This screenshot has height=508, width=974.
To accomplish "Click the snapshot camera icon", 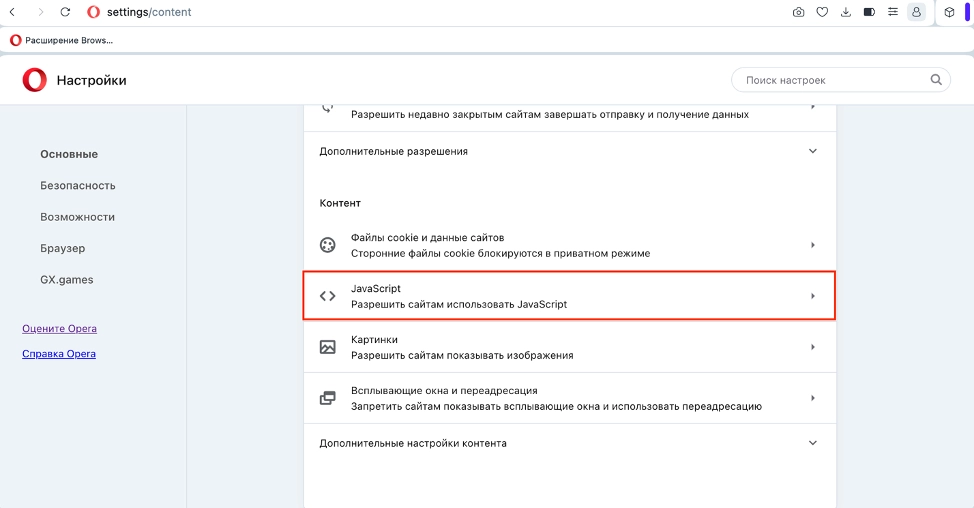I will click(798, 12).
